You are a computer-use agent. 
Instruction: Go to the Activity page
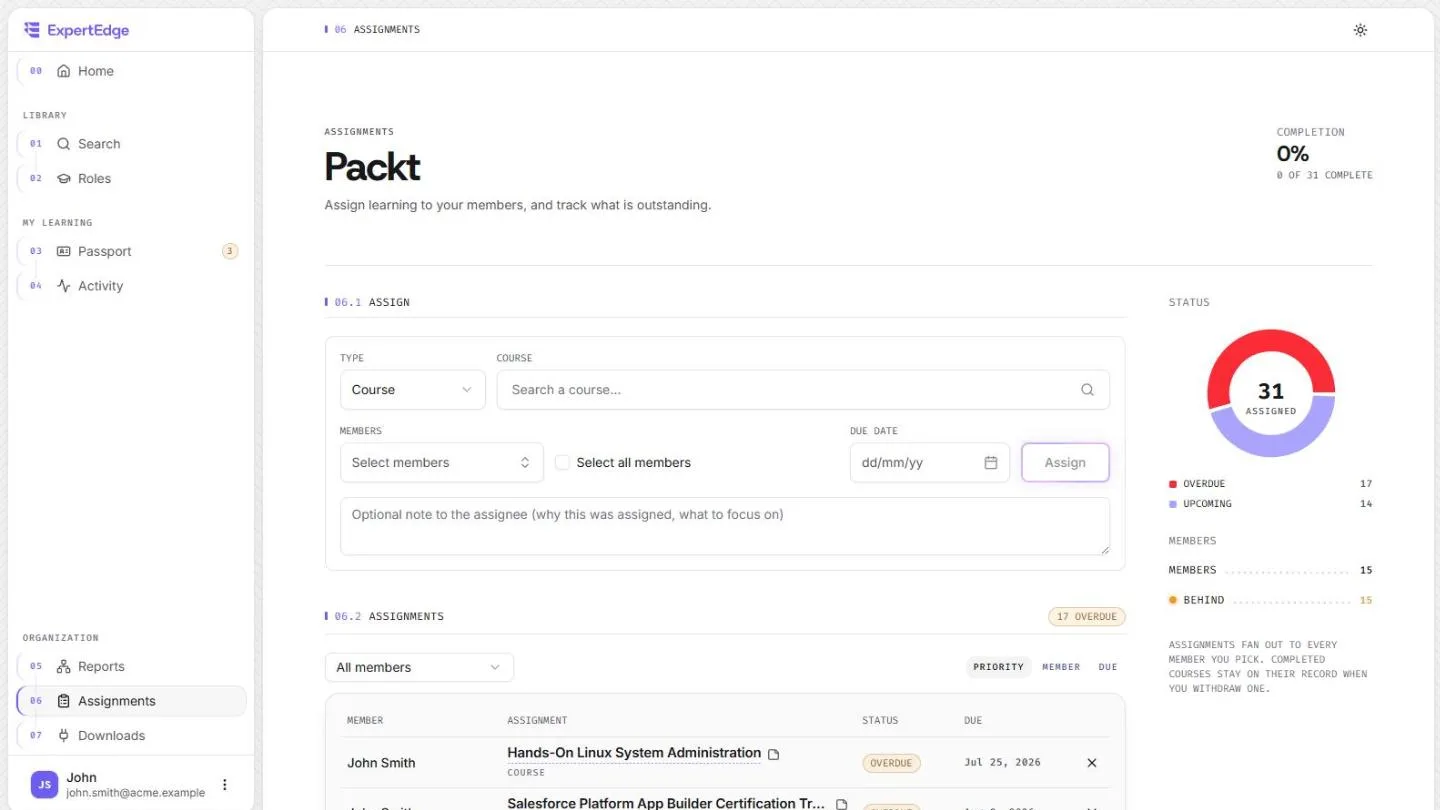point(131,286)
